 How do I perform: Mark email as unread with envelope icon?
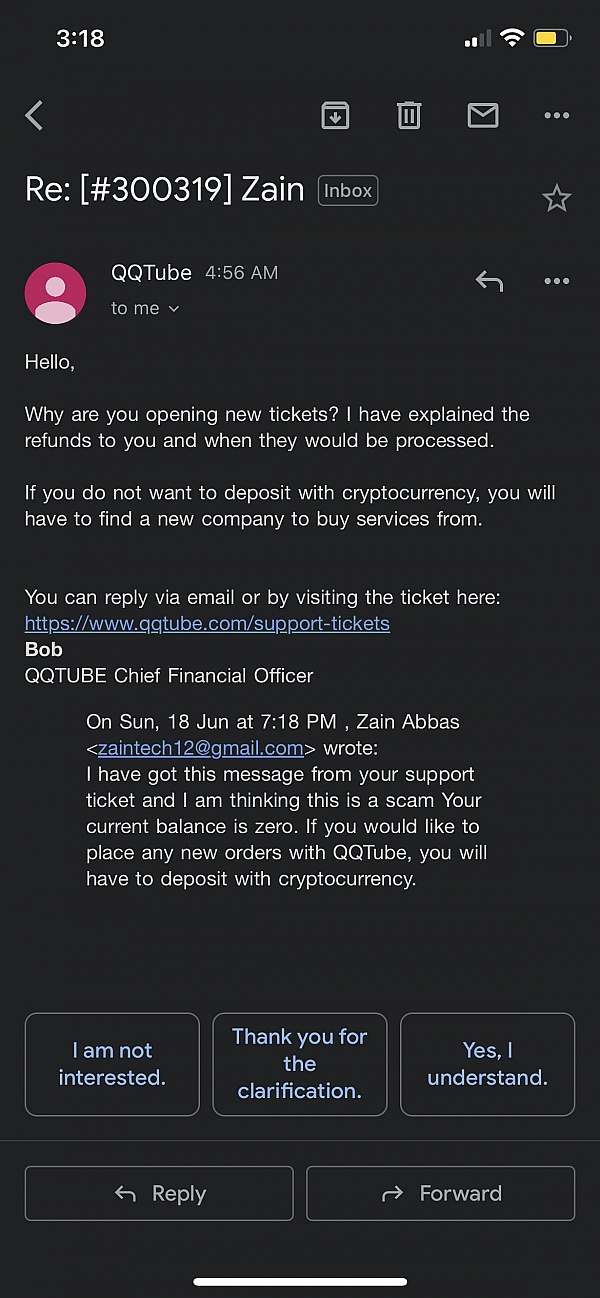pos(483,116)
